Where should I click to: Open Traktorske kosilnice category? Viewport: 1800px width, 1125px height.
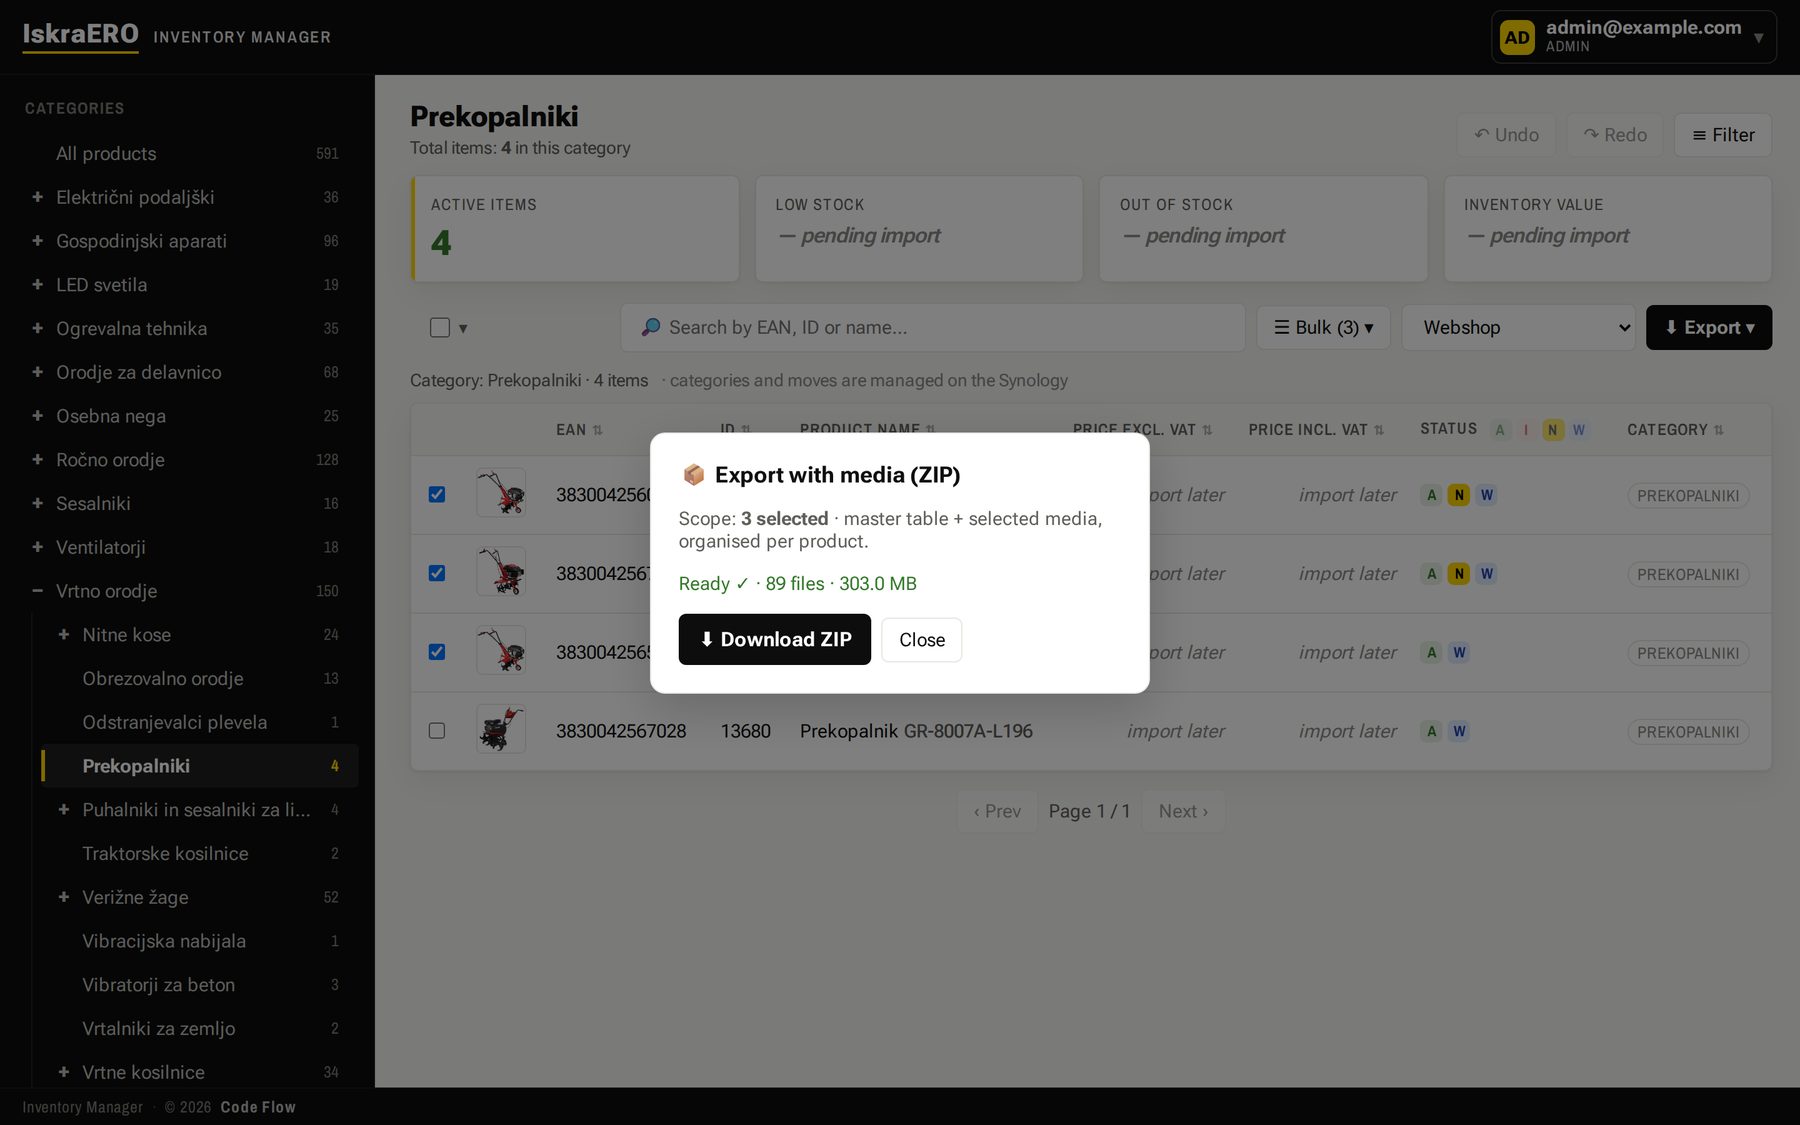coord(200,853)
